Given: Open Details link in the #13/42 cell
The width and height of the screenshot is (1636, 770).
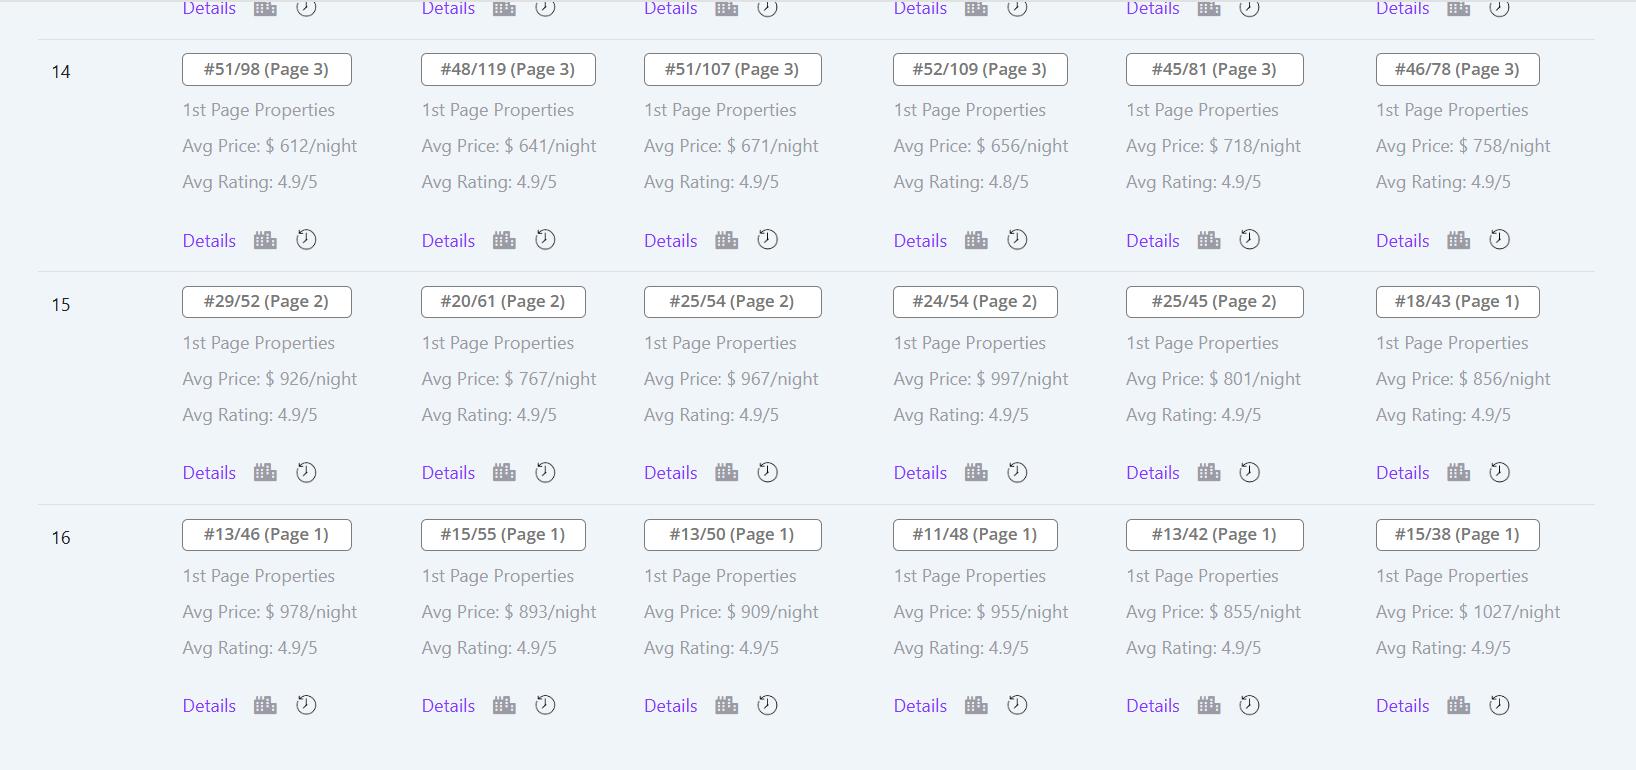Looking at the screenshot, I should pos(1153,706).
